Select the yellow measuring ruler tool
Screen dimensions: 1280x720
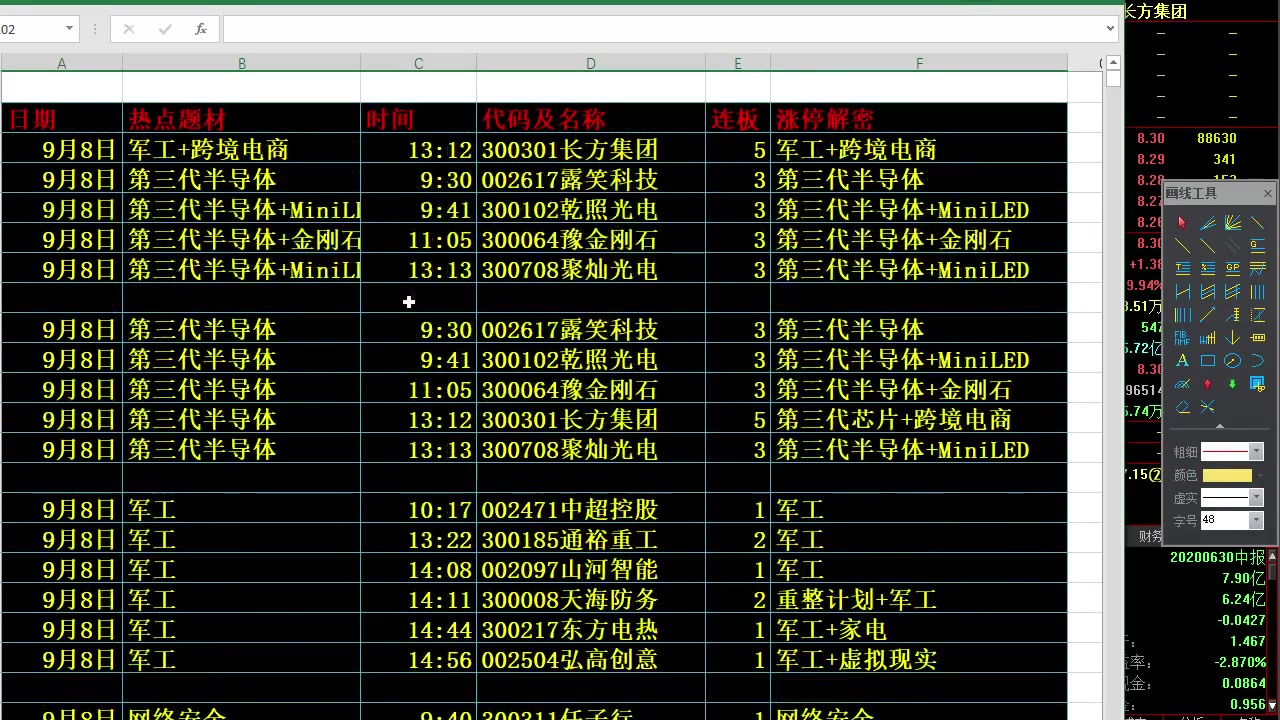tap(1257, 338)
